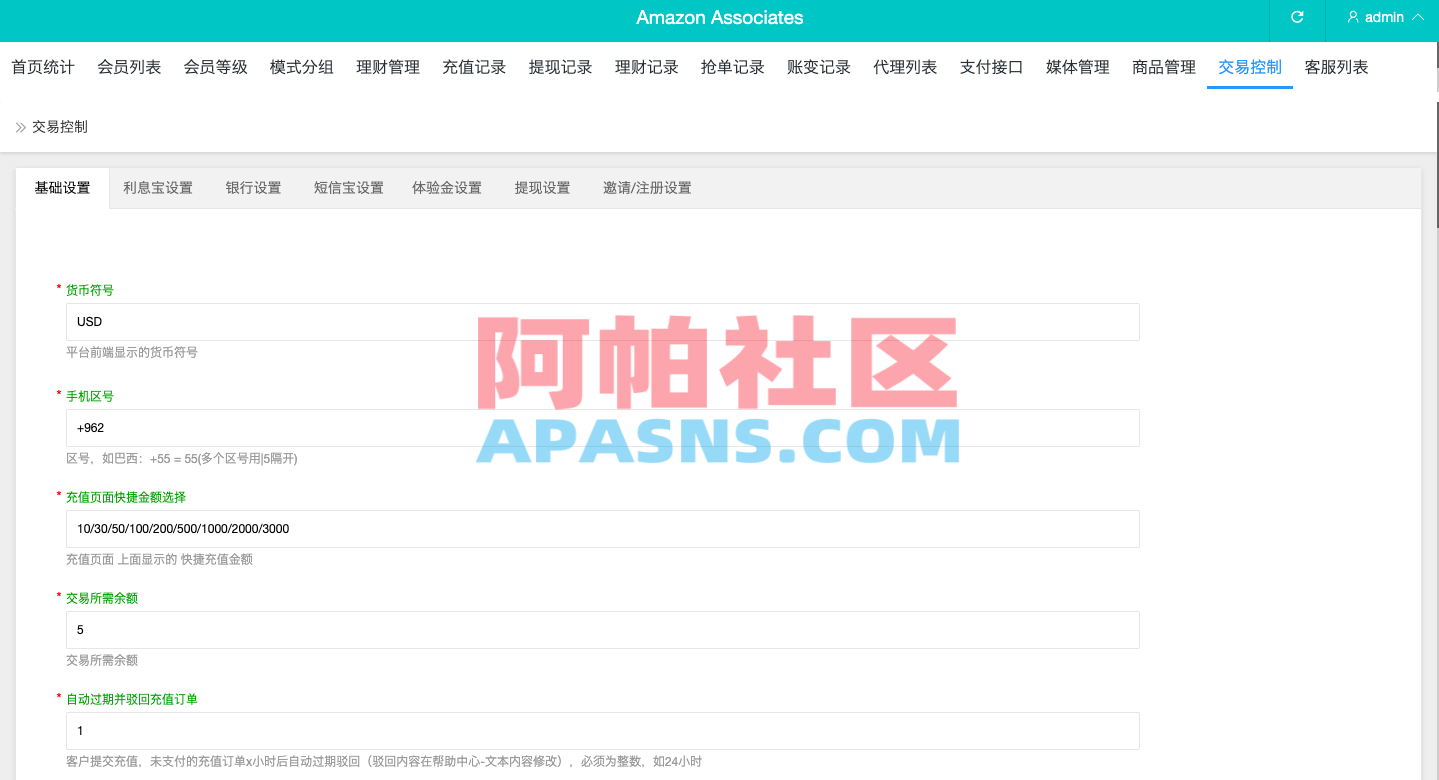Screen dimensions: 1439x780
Task: Click the breadcrumb double-chevron icon
Action: pos(21,127)
